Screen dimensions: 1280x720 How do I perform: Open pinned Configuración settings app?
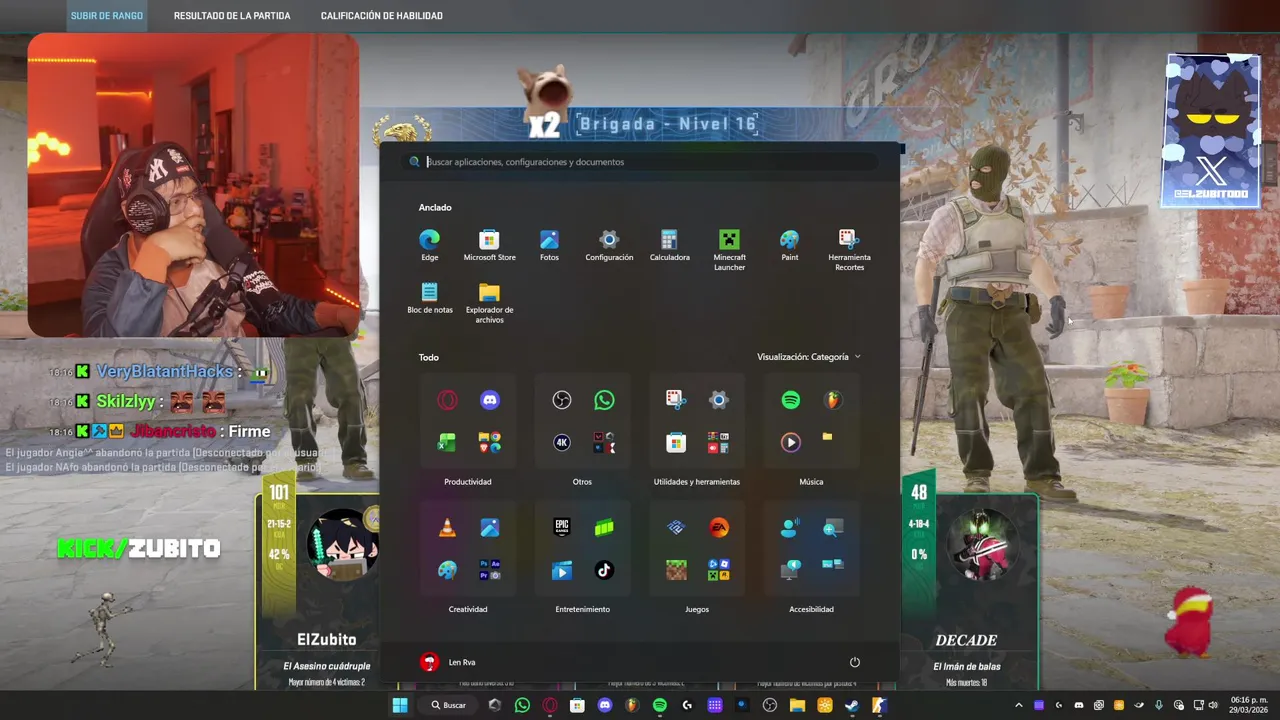point(609,245)
